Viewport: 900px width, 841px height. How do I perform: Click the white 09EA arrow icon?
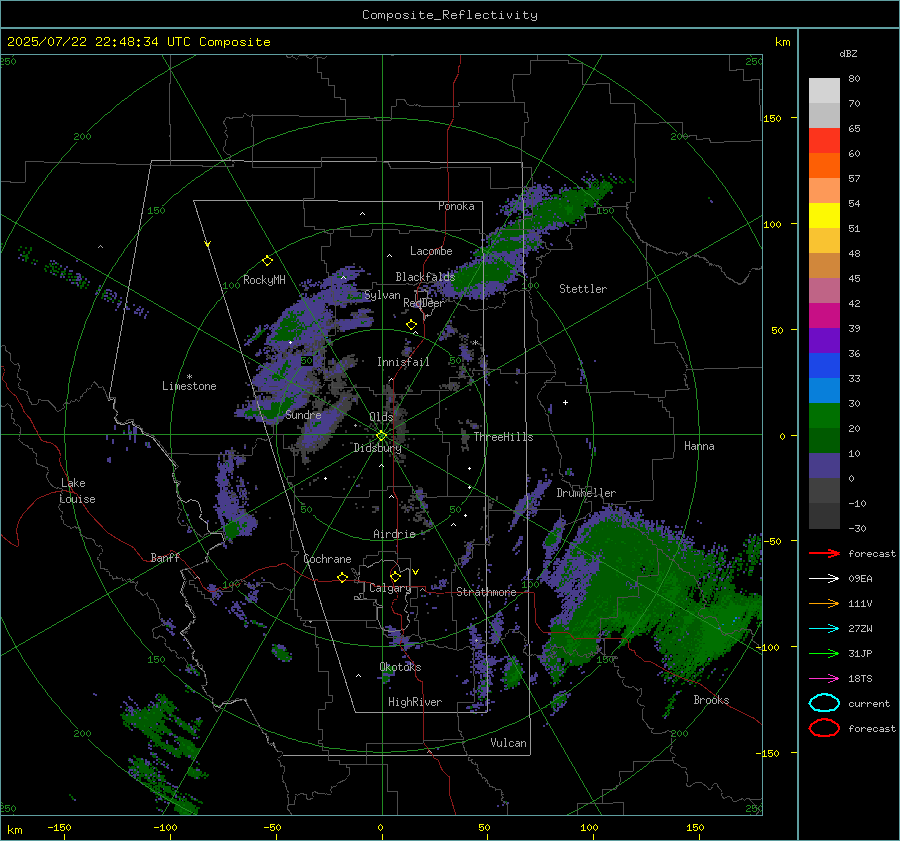tap(824, 579)
